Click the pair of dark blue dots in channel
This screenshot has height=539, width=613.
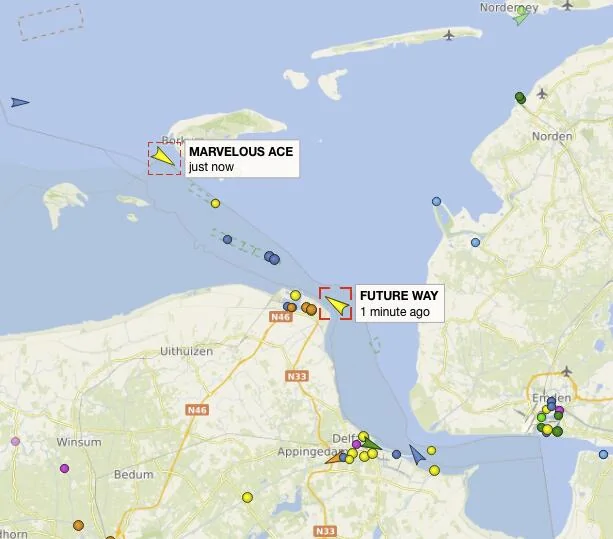(x=272, y=258)
